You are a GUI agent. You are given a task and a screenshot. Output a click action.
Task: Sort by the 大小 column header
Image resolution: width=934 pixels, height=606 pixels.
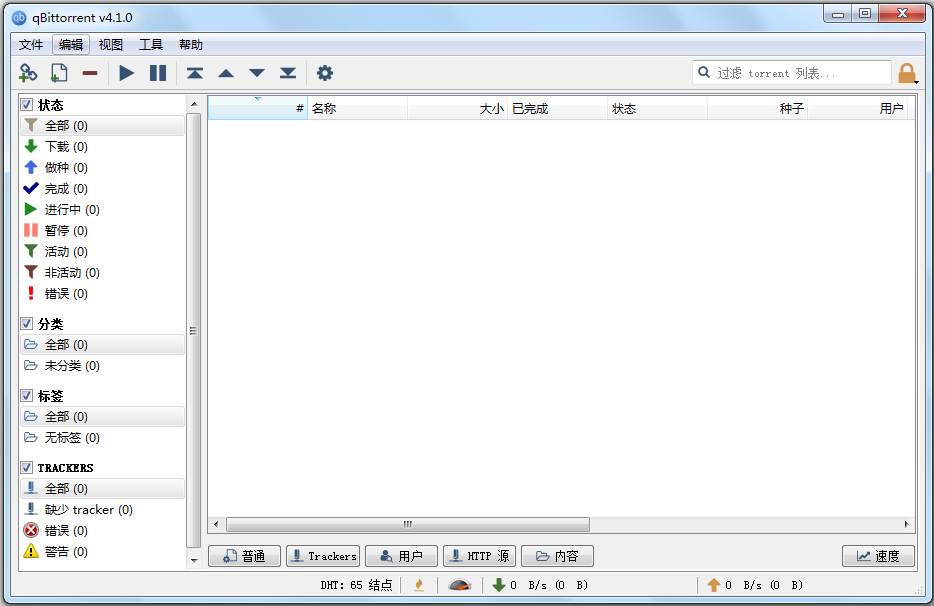pyautogui.click(x=457, y=108)
